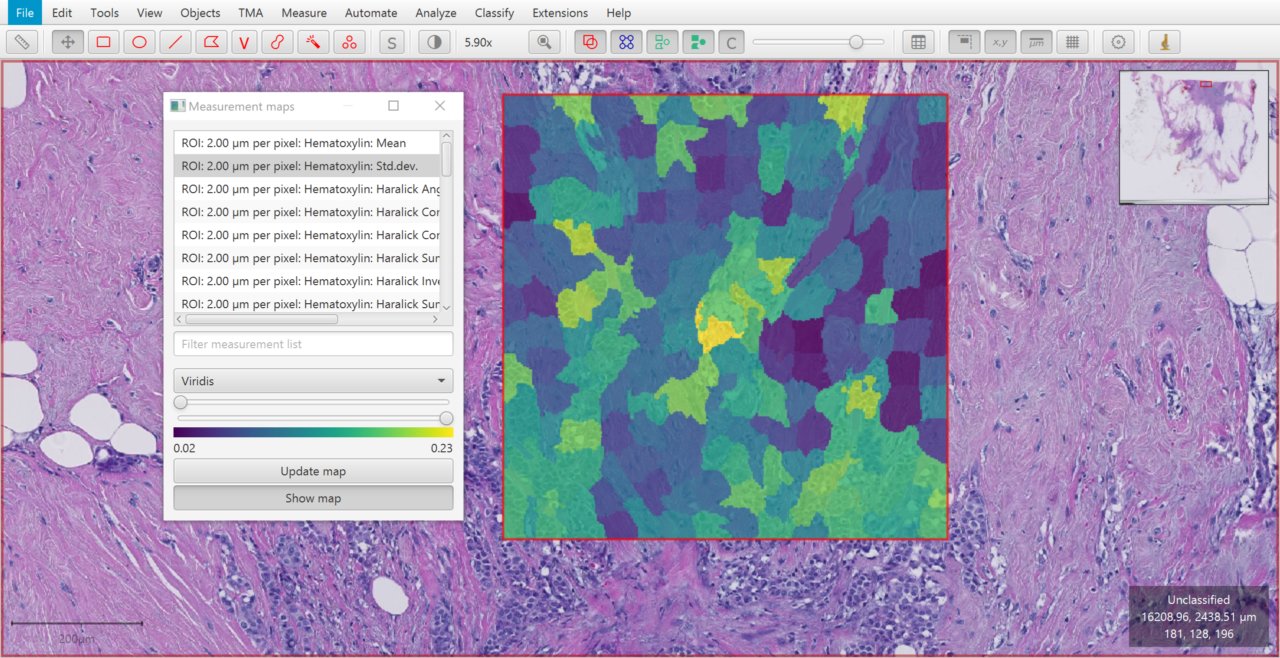Click the Update map button

313,471
